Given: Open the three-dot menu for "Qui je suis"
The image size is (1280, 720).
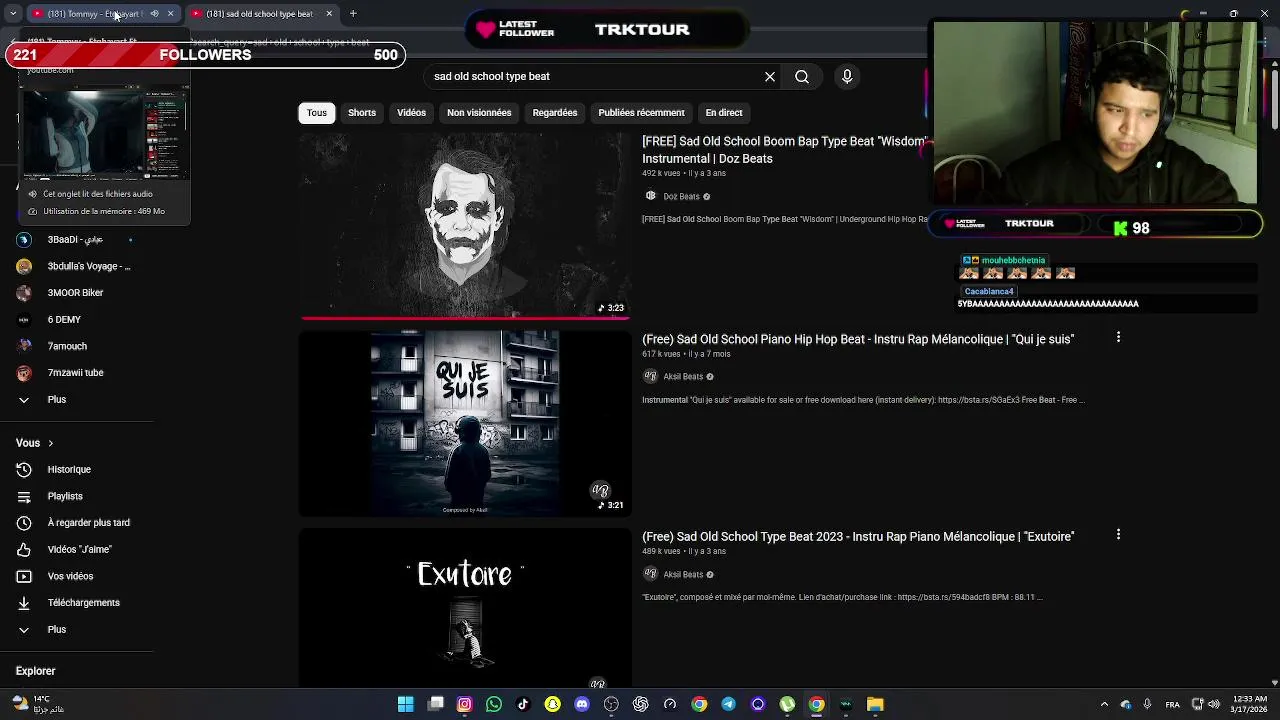Looking at the screenshot, I should tap(1118, 337).
